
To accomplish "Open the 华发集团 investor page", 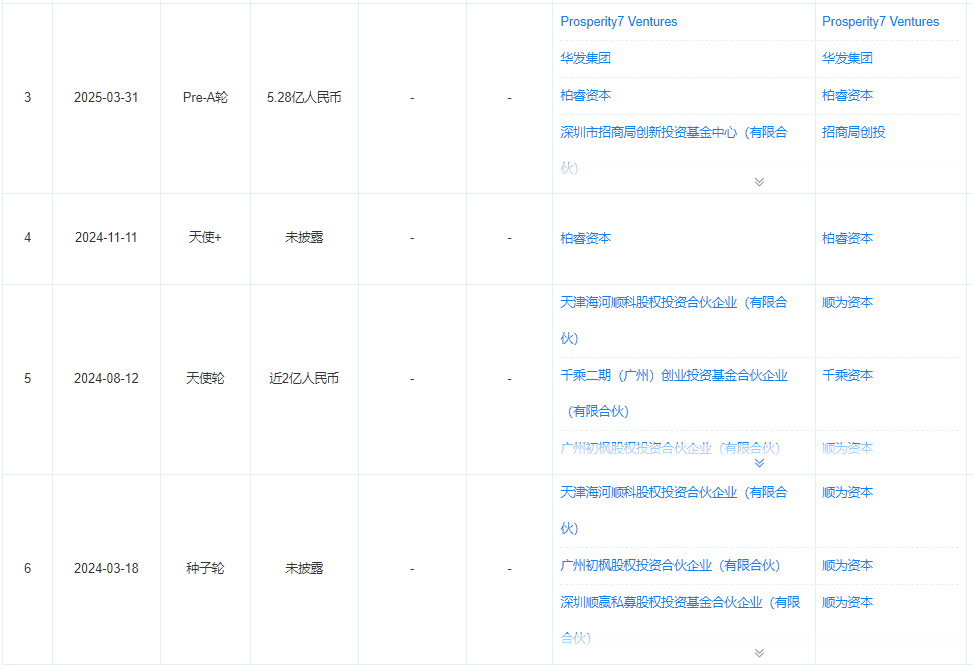I will tap(587, 58).
